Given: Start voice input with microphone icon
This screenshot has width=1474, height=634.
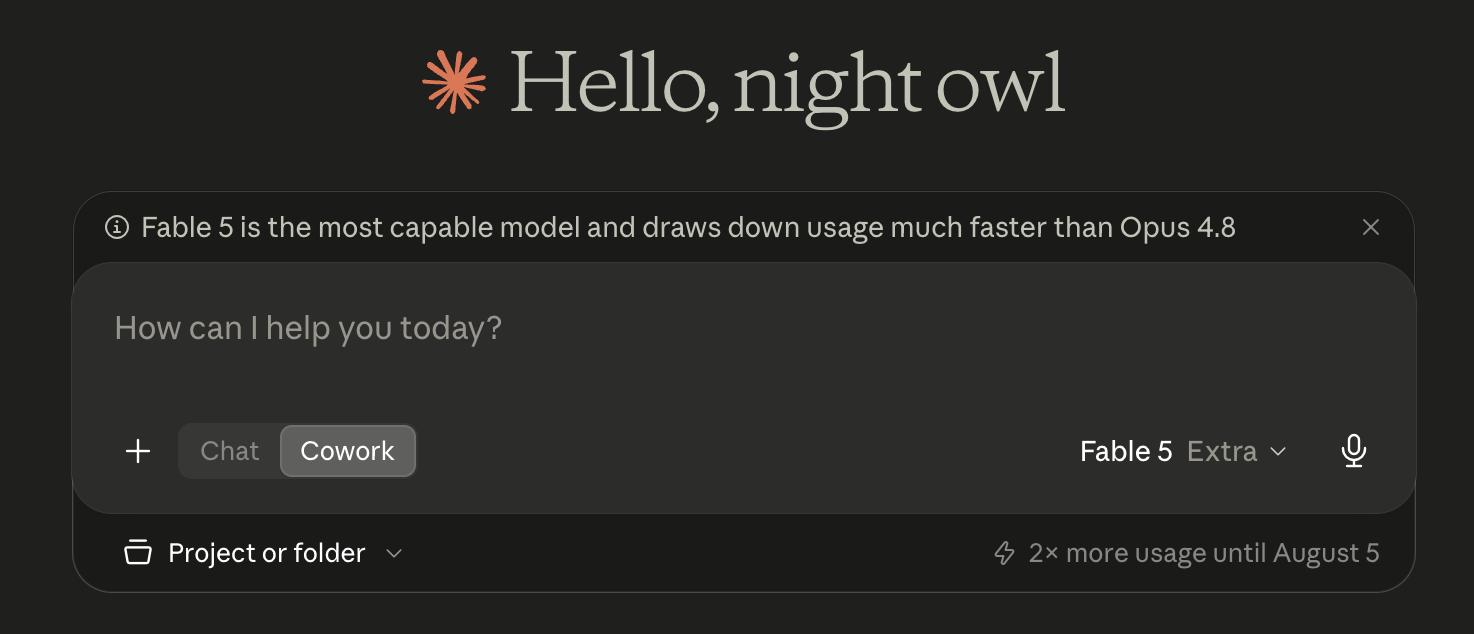Looking at the screenshot, I should click(1353, 451).
